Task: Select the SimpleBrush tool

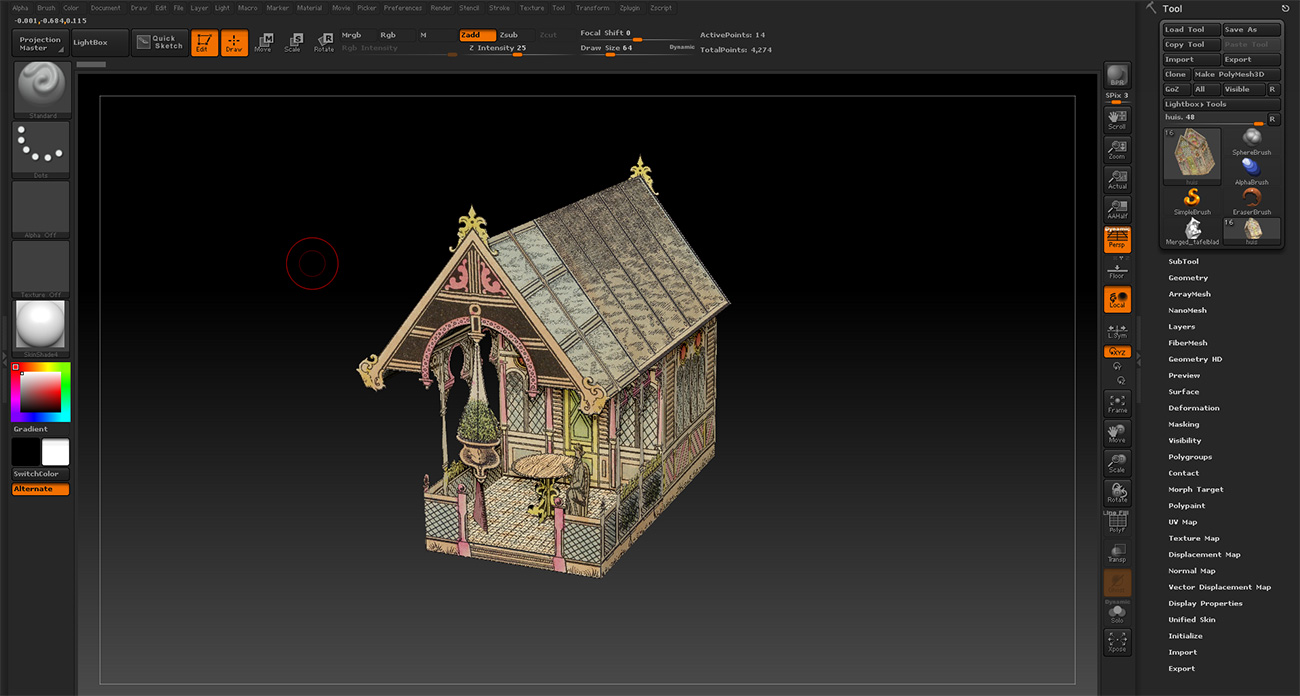Action: [1192, 201]
